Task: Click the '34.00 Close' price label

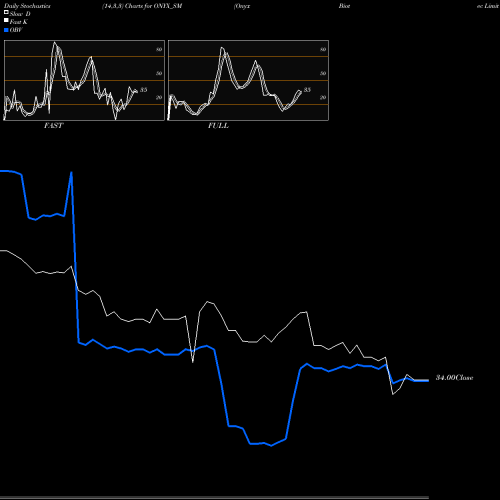Action: pos(455,378)
